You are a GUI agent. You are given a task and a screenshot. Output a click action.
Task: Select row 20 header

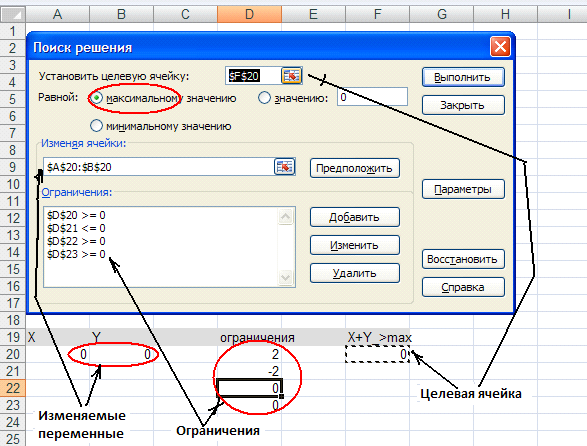coord(12,354)
